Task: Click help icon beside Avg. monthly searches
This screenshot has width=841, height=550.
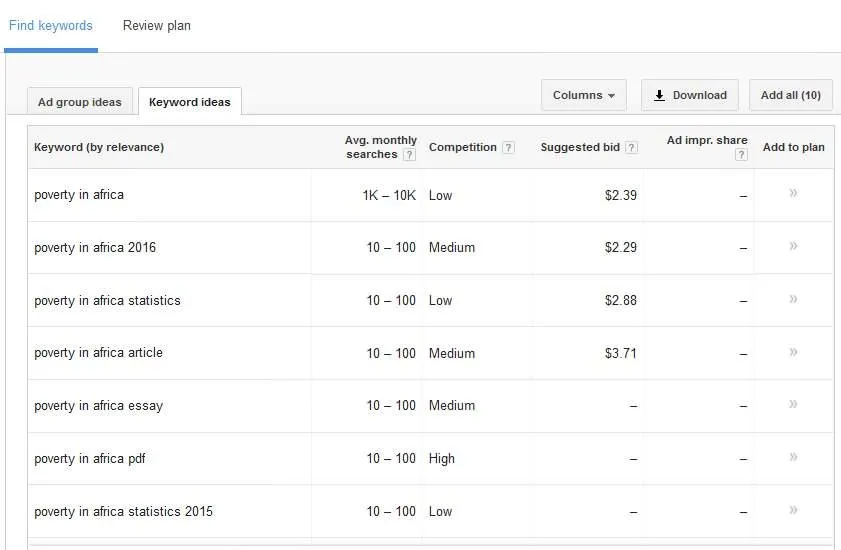Action: pos(409,155)
